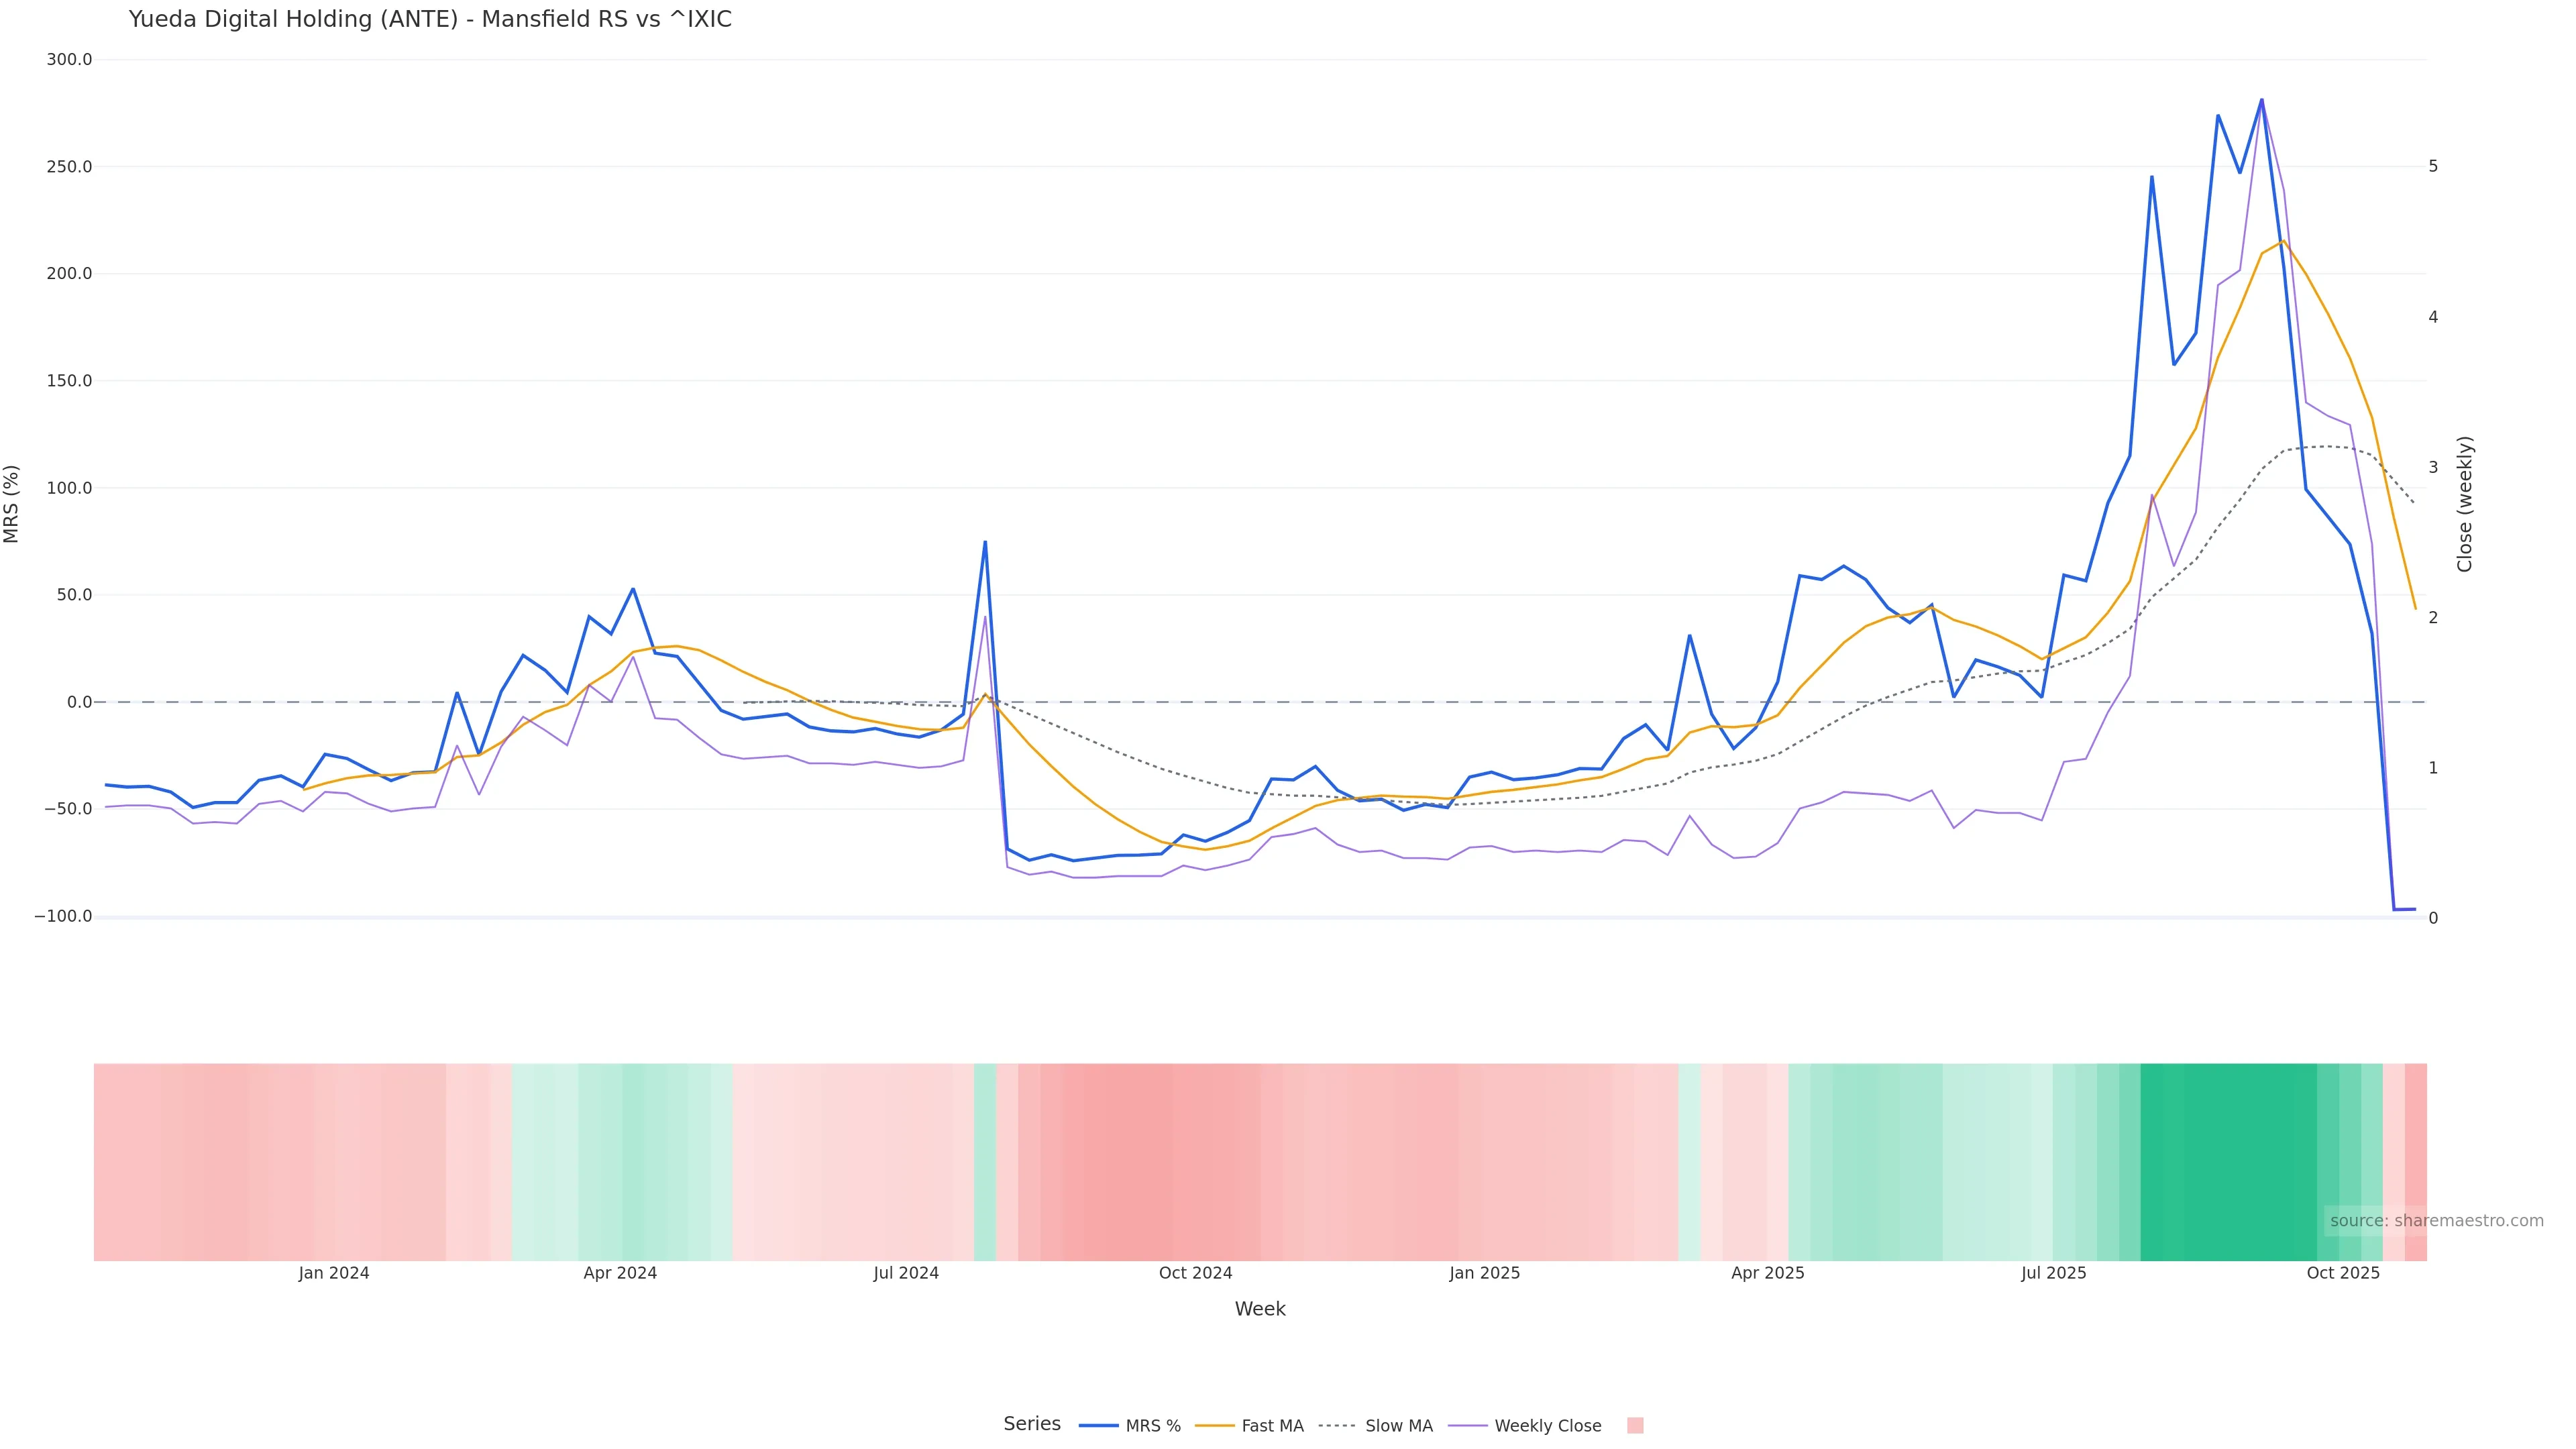The height and width of the screenshot is (1449, 2576).
Task: Click the dark green heatmap band
Action: tap(2228, 1162)
